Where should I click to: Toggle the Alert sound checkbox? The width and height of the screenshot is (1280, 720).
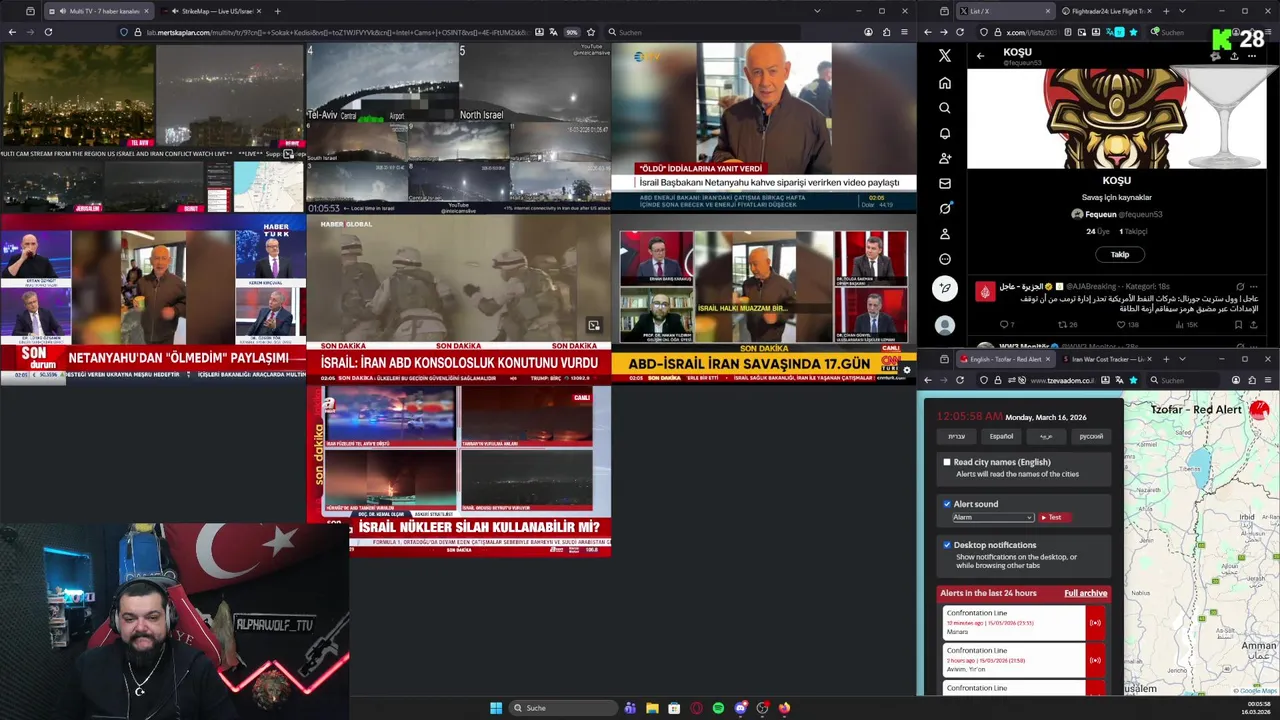[x=947, y=504]
